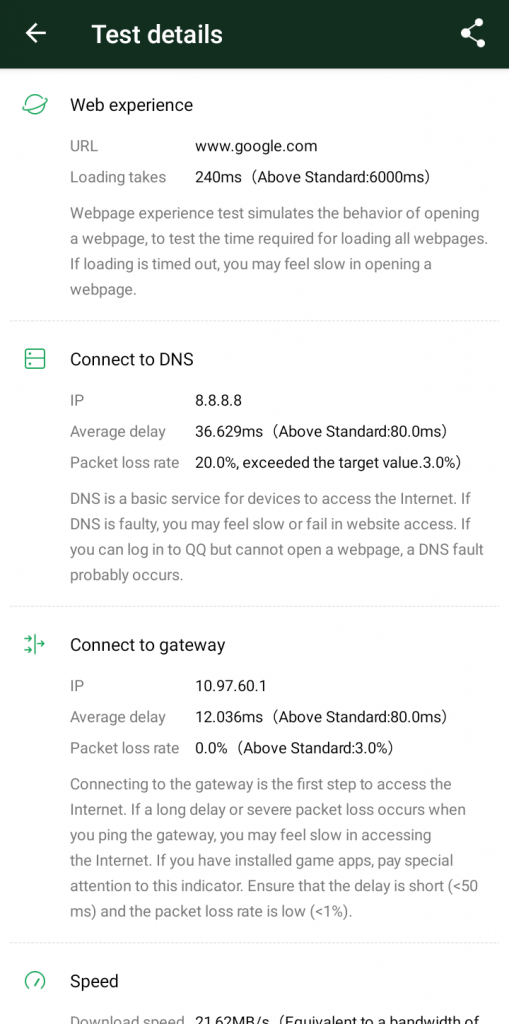Viewport: 509px width, 1024px height.
Task: Click the Connect to DNS server icon
Action: pyautogui.click(x=35, y=359)
